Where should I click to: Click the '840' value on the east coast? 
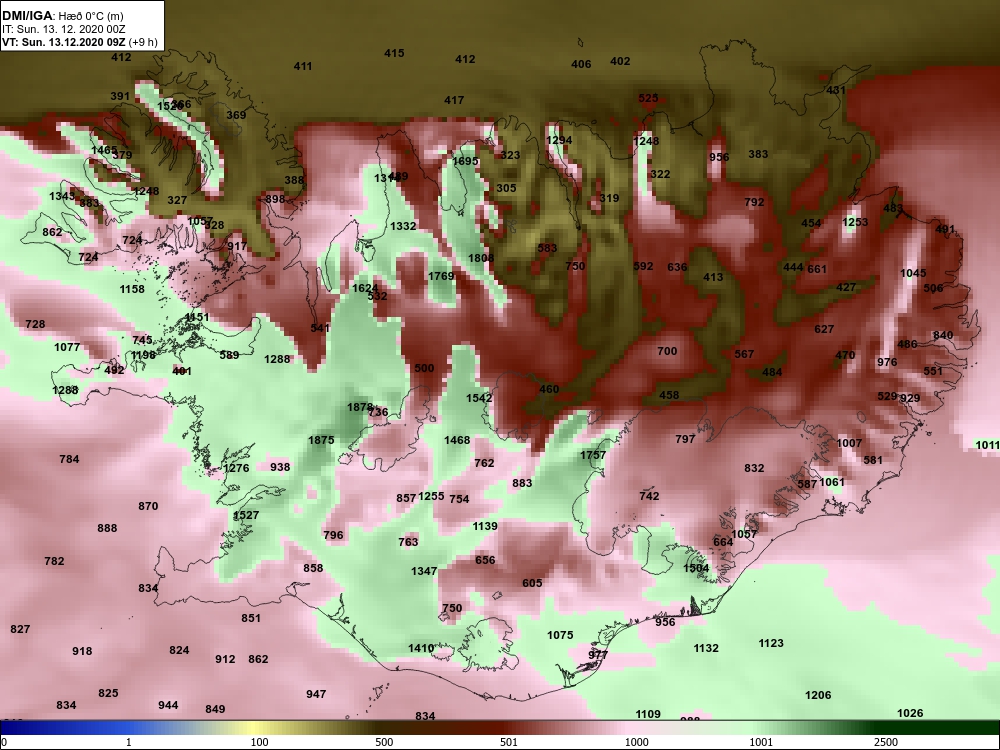(943, 335)
